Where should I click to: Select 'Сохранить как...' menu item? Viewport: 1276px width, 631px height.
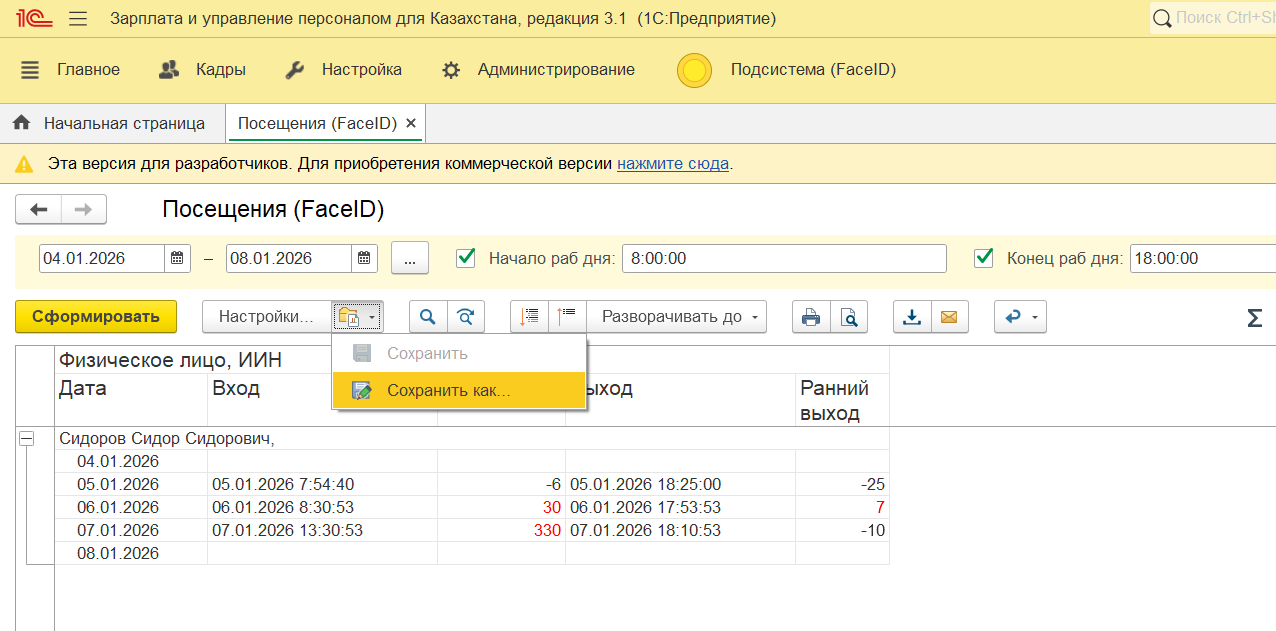coord(448,391)
